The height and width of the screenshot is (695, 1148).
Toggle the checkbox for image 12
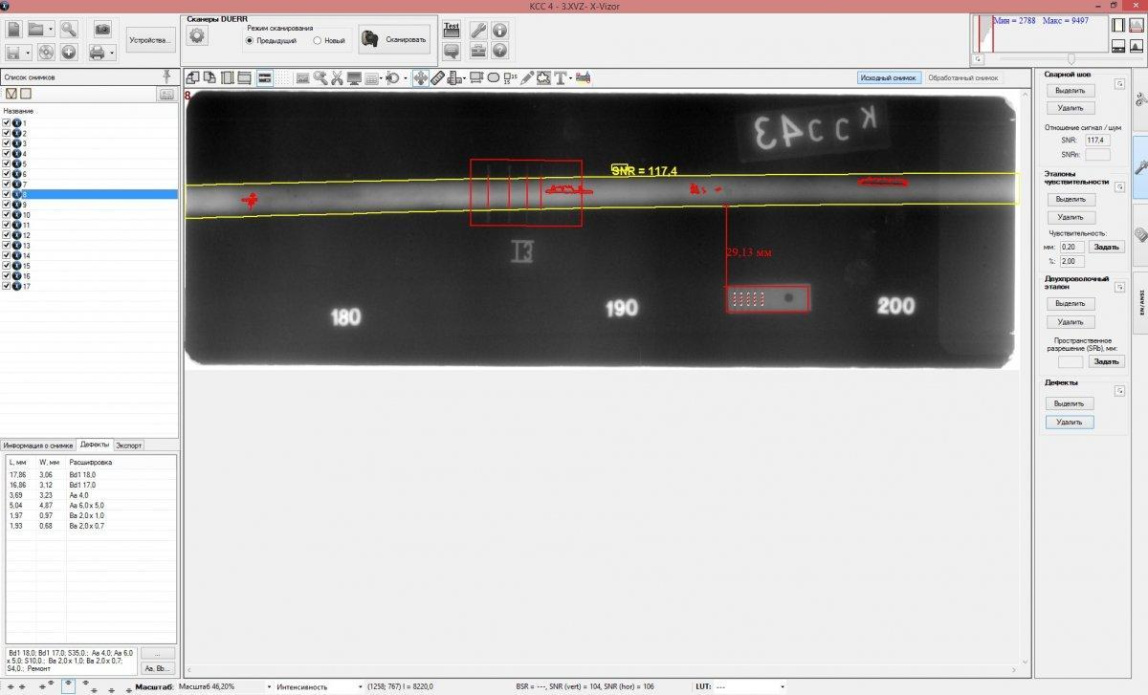point(7,235)
